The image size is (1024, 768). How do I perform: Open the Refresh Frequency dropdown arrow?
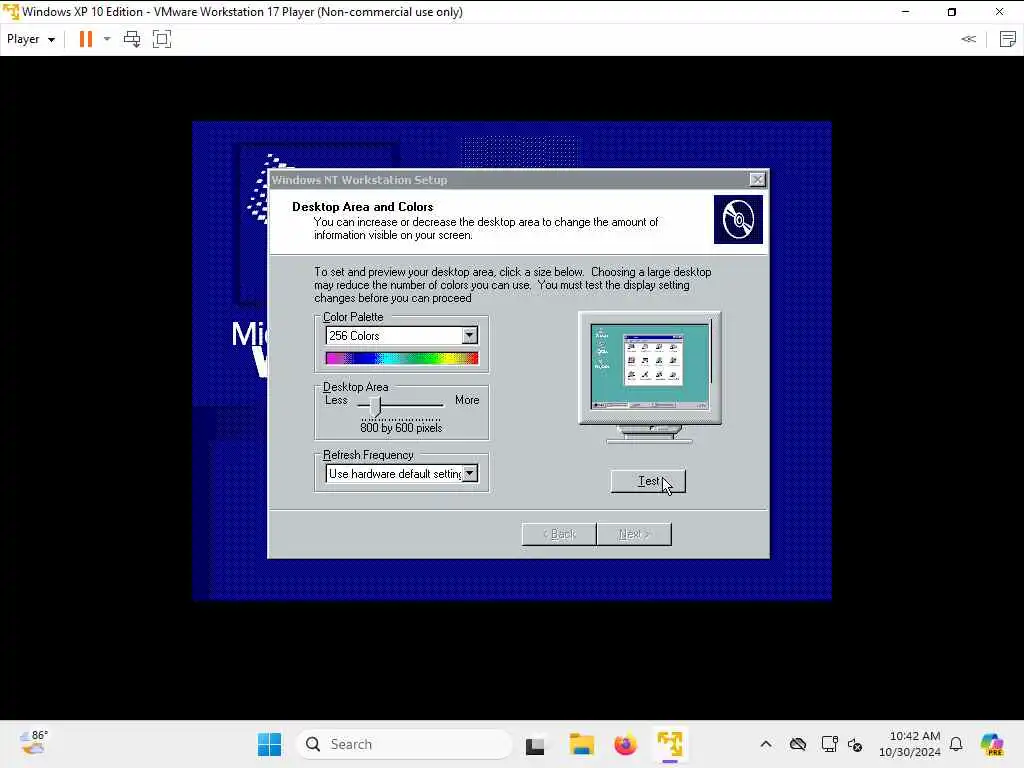470,473
